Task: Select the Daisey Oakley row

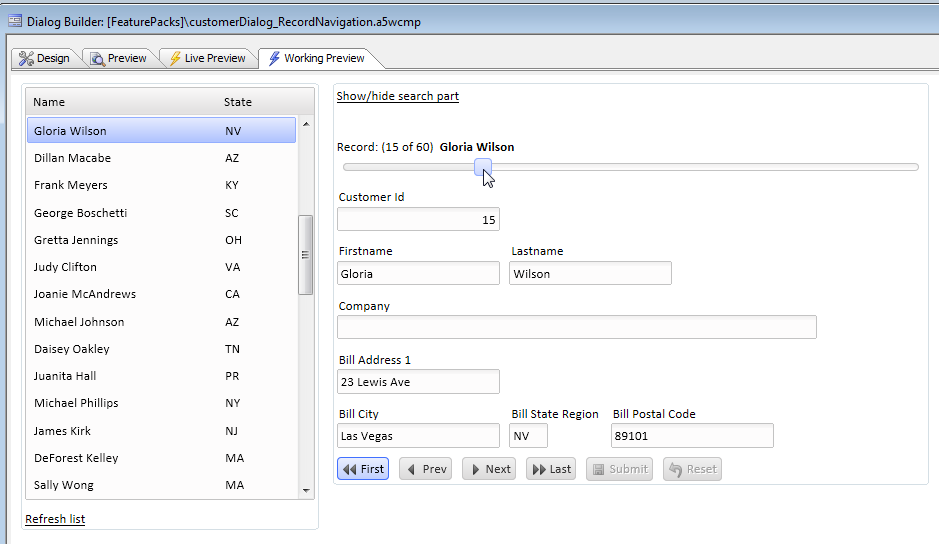Action: 162,349
